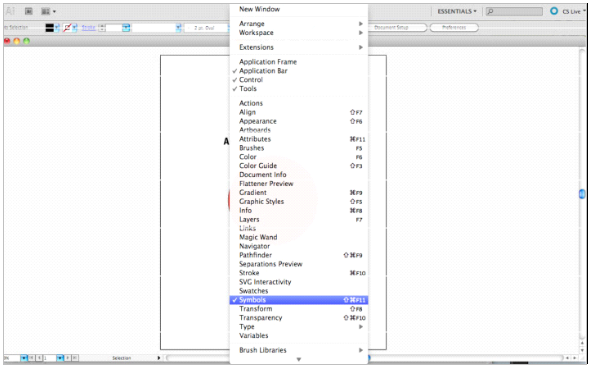The width and height of the screenshot is (590, 367).
Task: Open the Graphic Styles panel
Action: coord(299,201)
